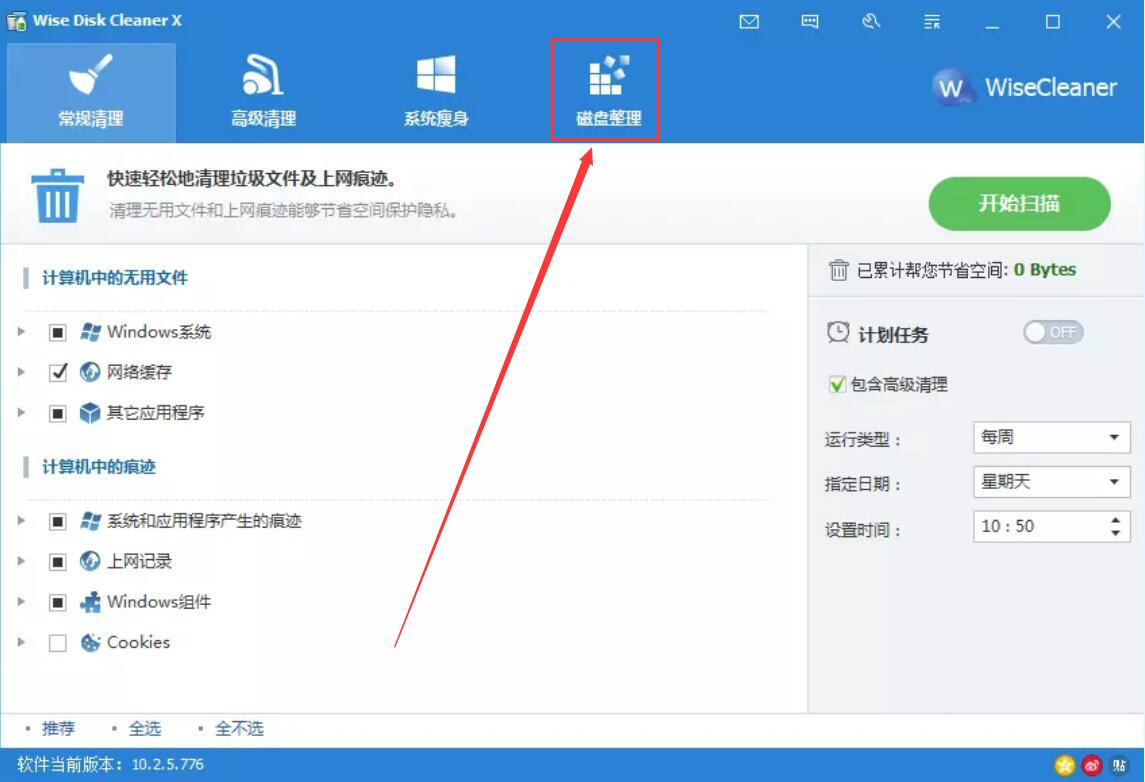1145x782 pixels.
Task: Increase the time with up arrow
Action: click(1115, 520)
